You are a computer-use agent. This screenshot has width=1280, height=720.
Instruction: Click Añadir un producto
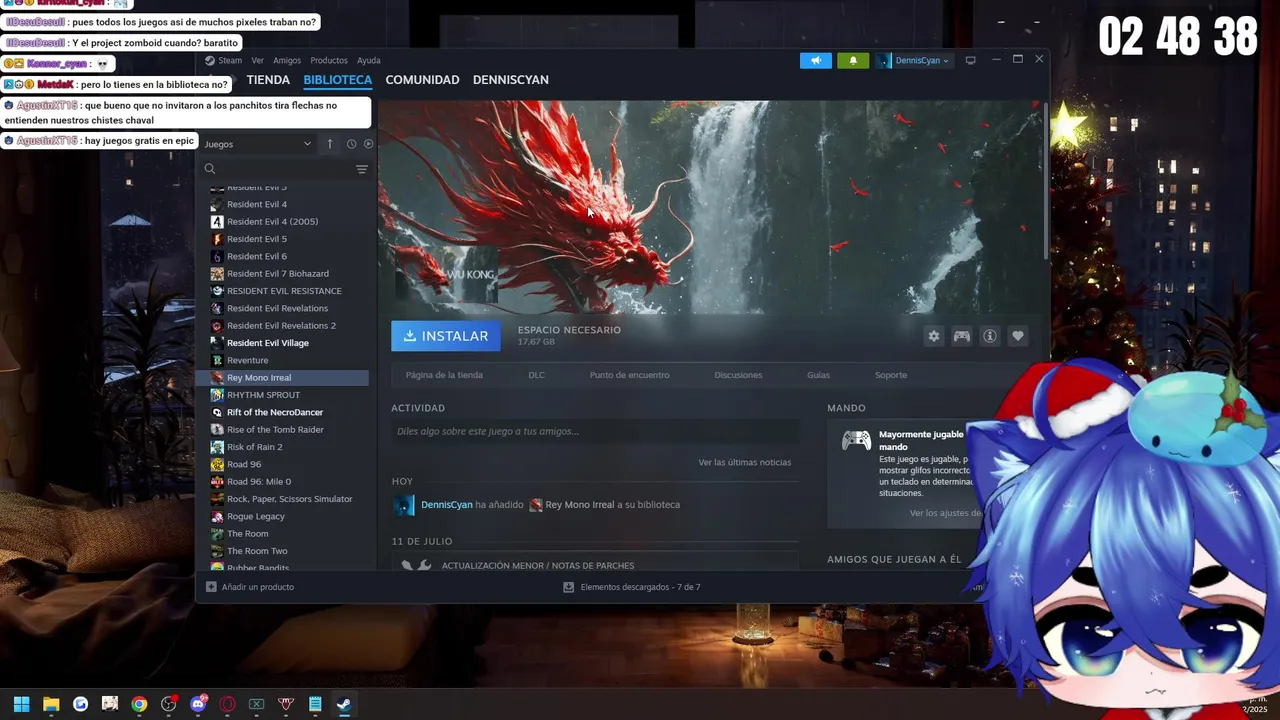pyautogui.click(x=258, y=587)
